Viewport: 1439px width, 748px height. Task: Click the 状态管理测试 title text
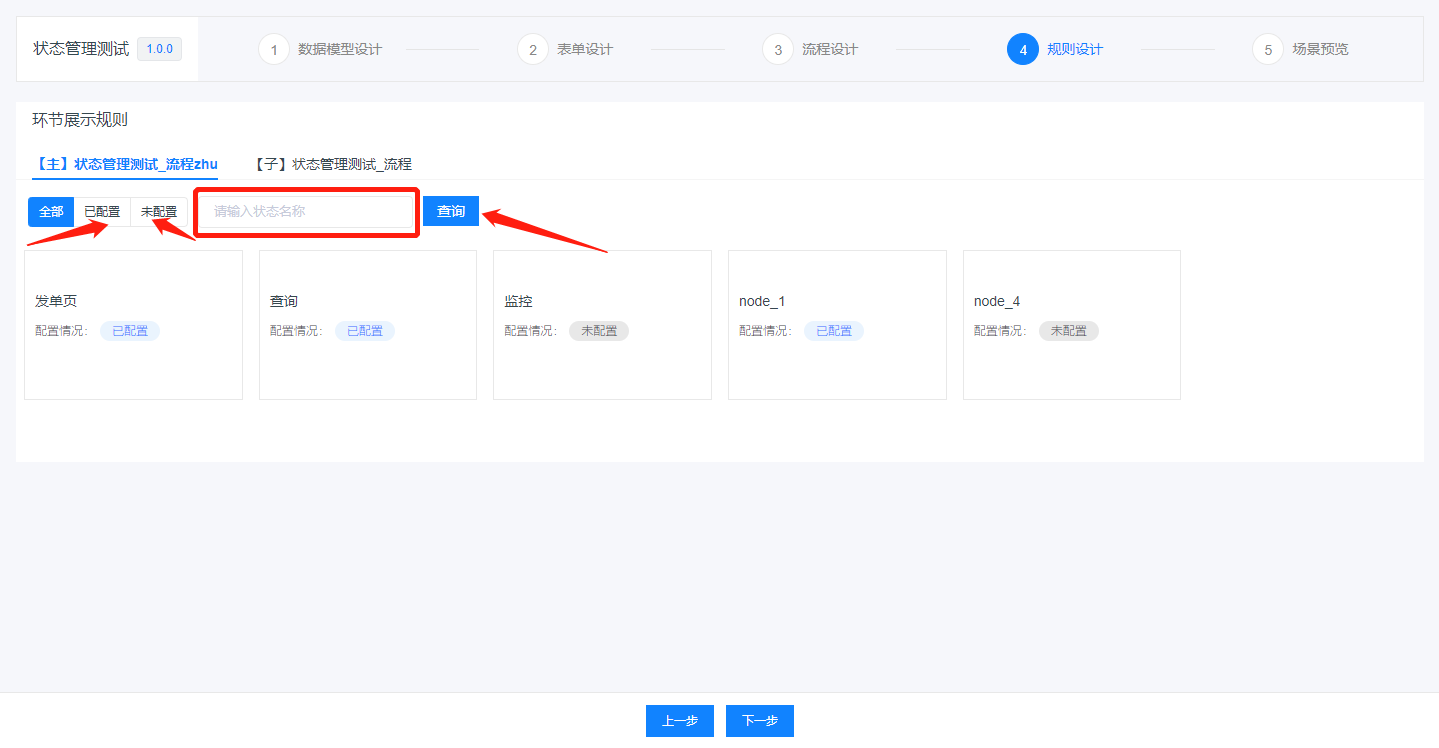(81, 49)
